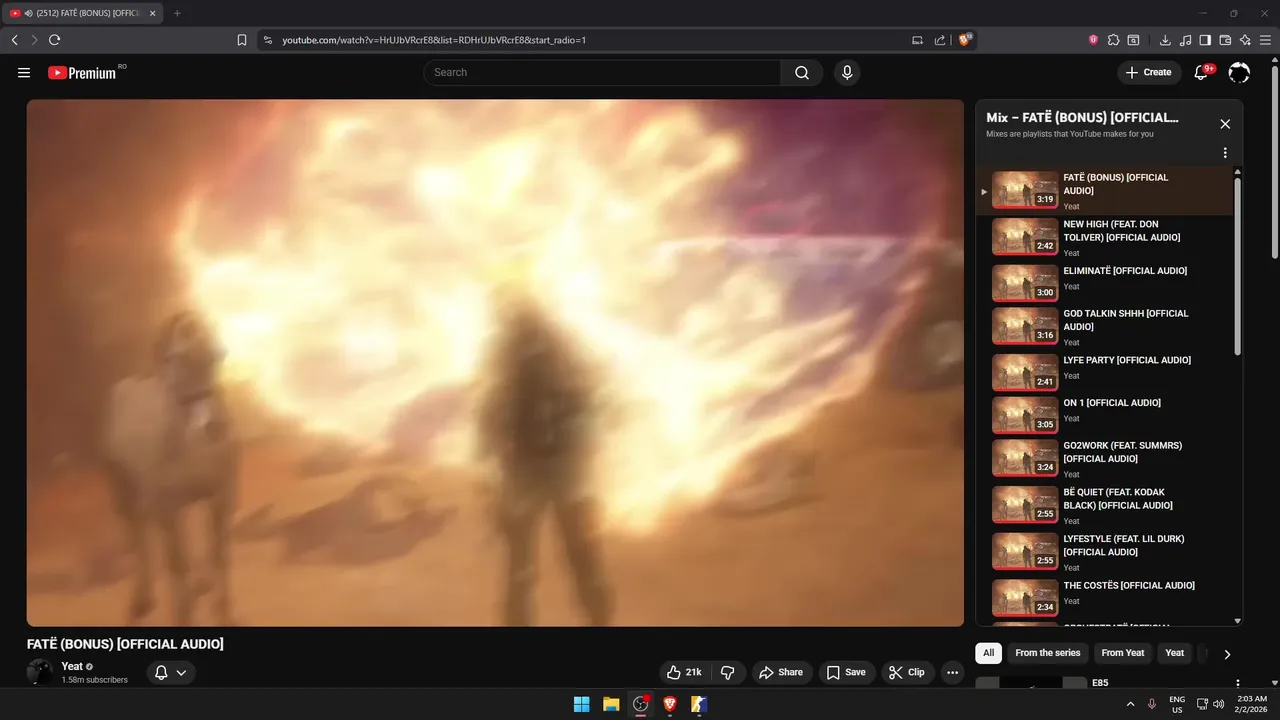Screen dimensions: 1280x720
Task: Open Windows Start menu
Action: [x=581, y=704]
